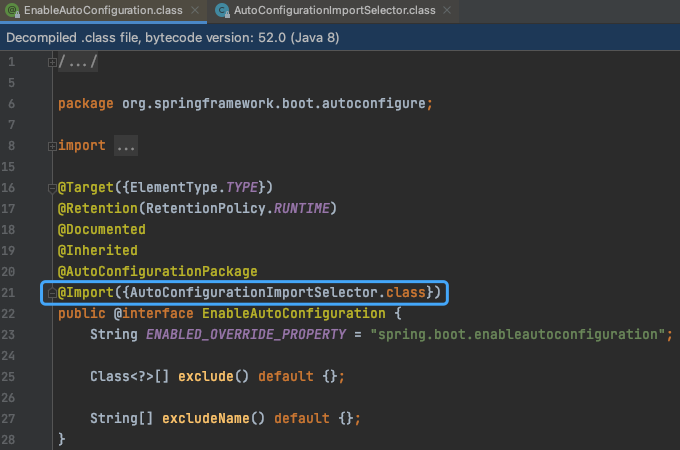Click the RetentionPolicy.RUNTIME value
This screenshot has width=680, height=450.
(x=238, y=209)
